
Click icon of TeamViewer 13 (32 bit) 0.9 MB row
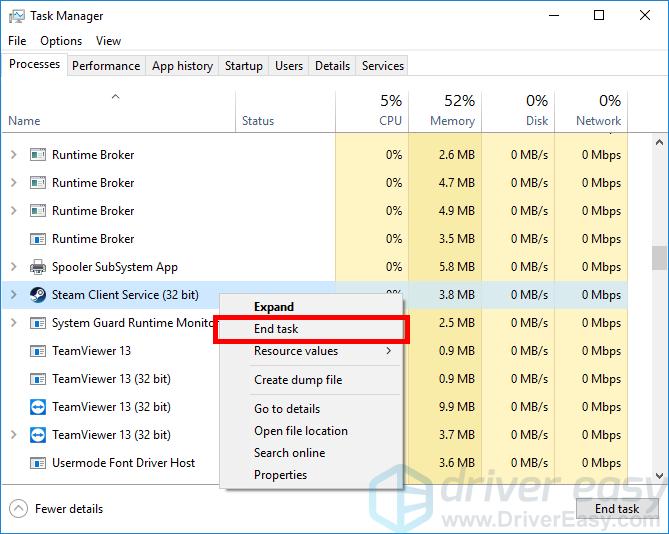[x=38, y=379]
